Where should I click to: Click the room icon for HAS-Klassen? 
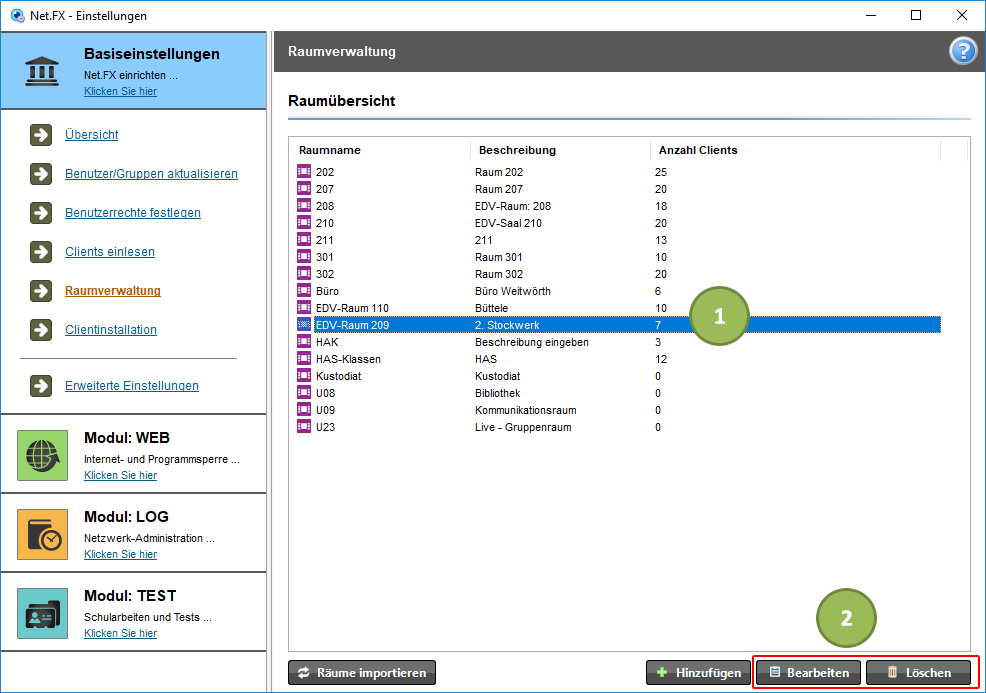tap(304, 358)
